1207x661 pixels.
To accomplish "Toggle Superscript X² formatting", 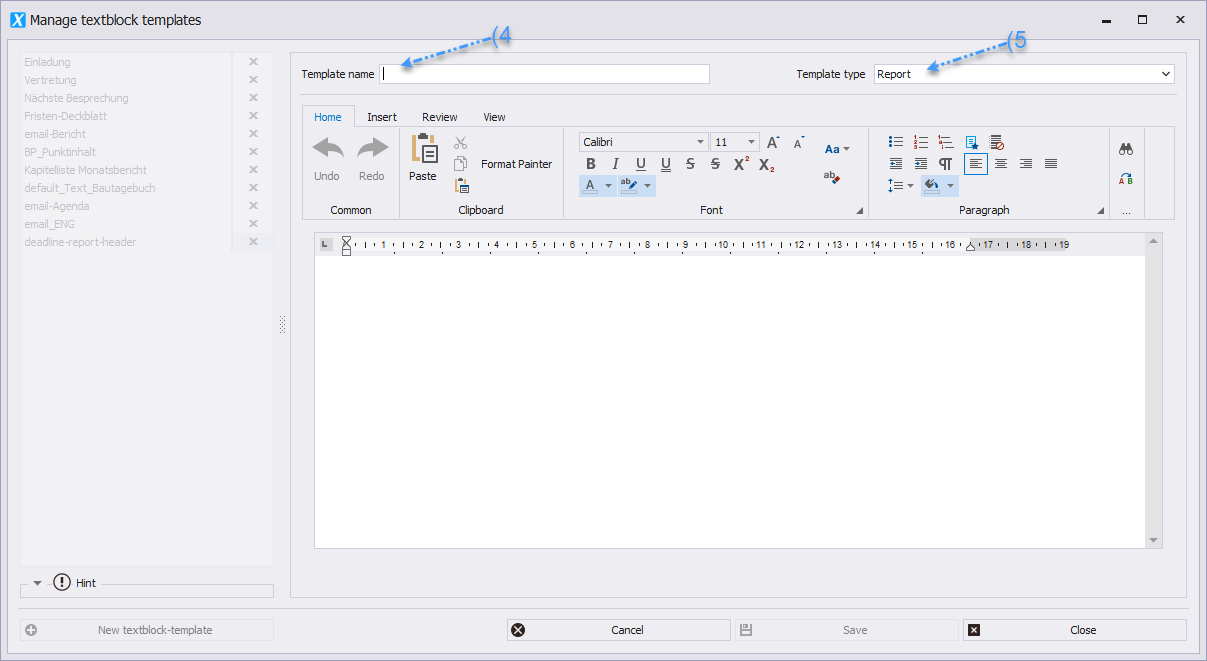I will pyautogui.click(x=741, y=164).
